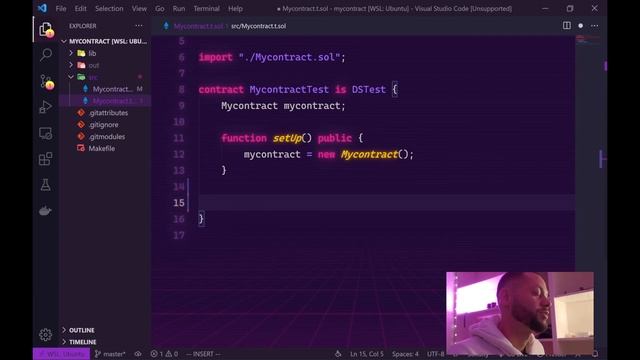Click the cloud publish sync icon in status bar
Viewport: 640px width, 360px height.
[138, 354]
